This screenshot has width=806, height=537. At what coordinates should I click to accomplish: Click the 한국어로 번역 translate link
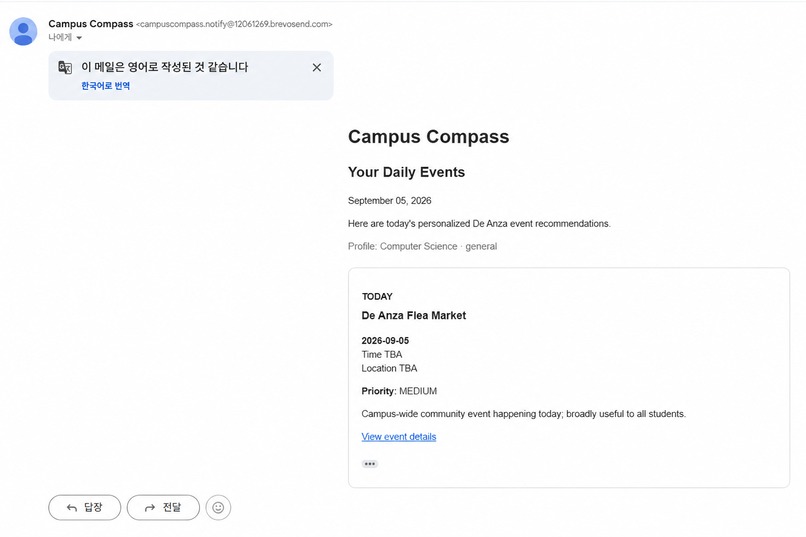click(105, 86)
